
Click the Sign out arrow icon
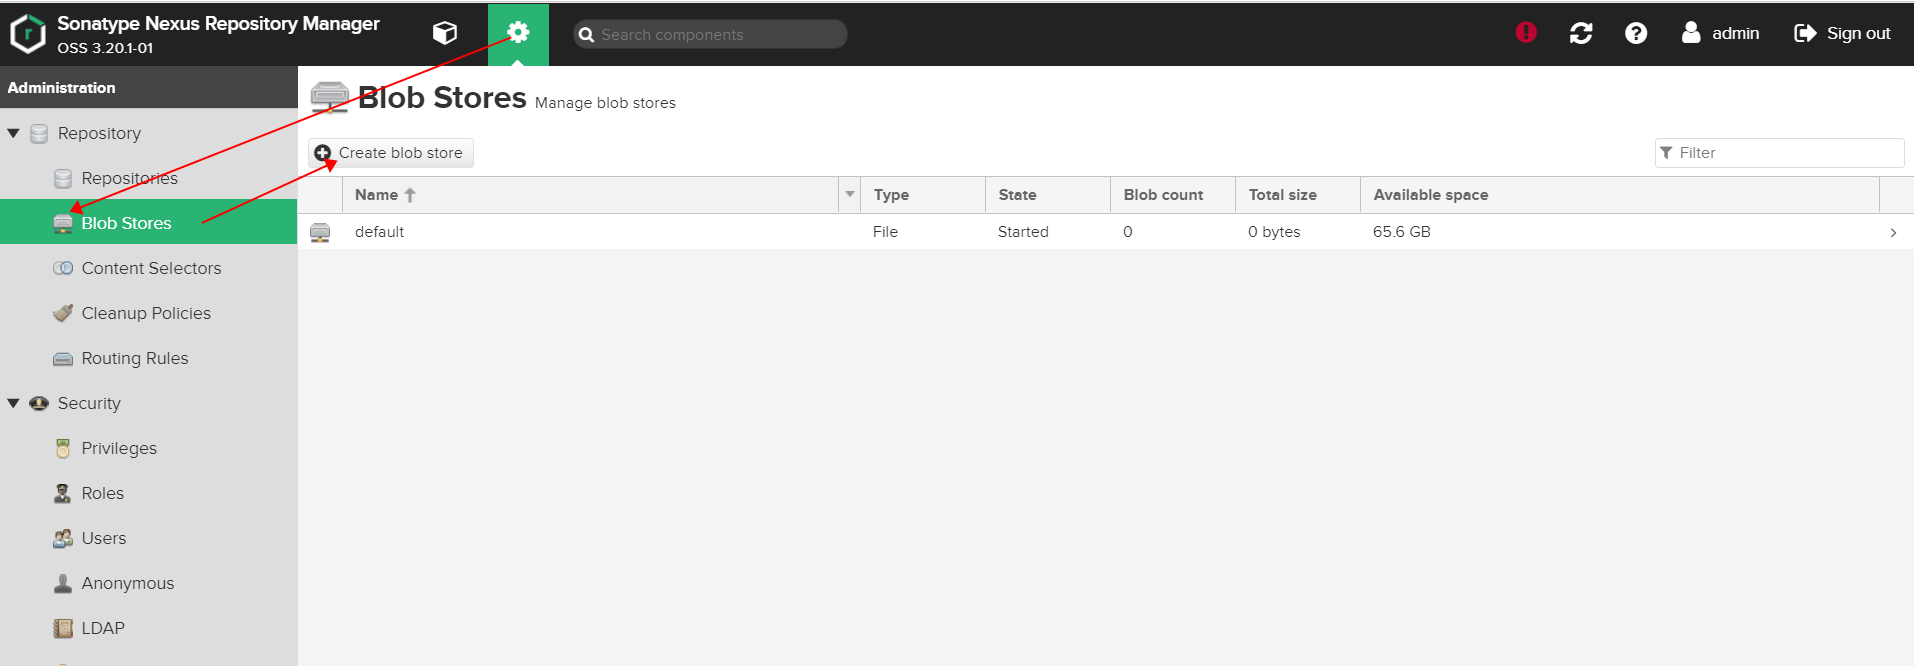(x=1805, y=33)
